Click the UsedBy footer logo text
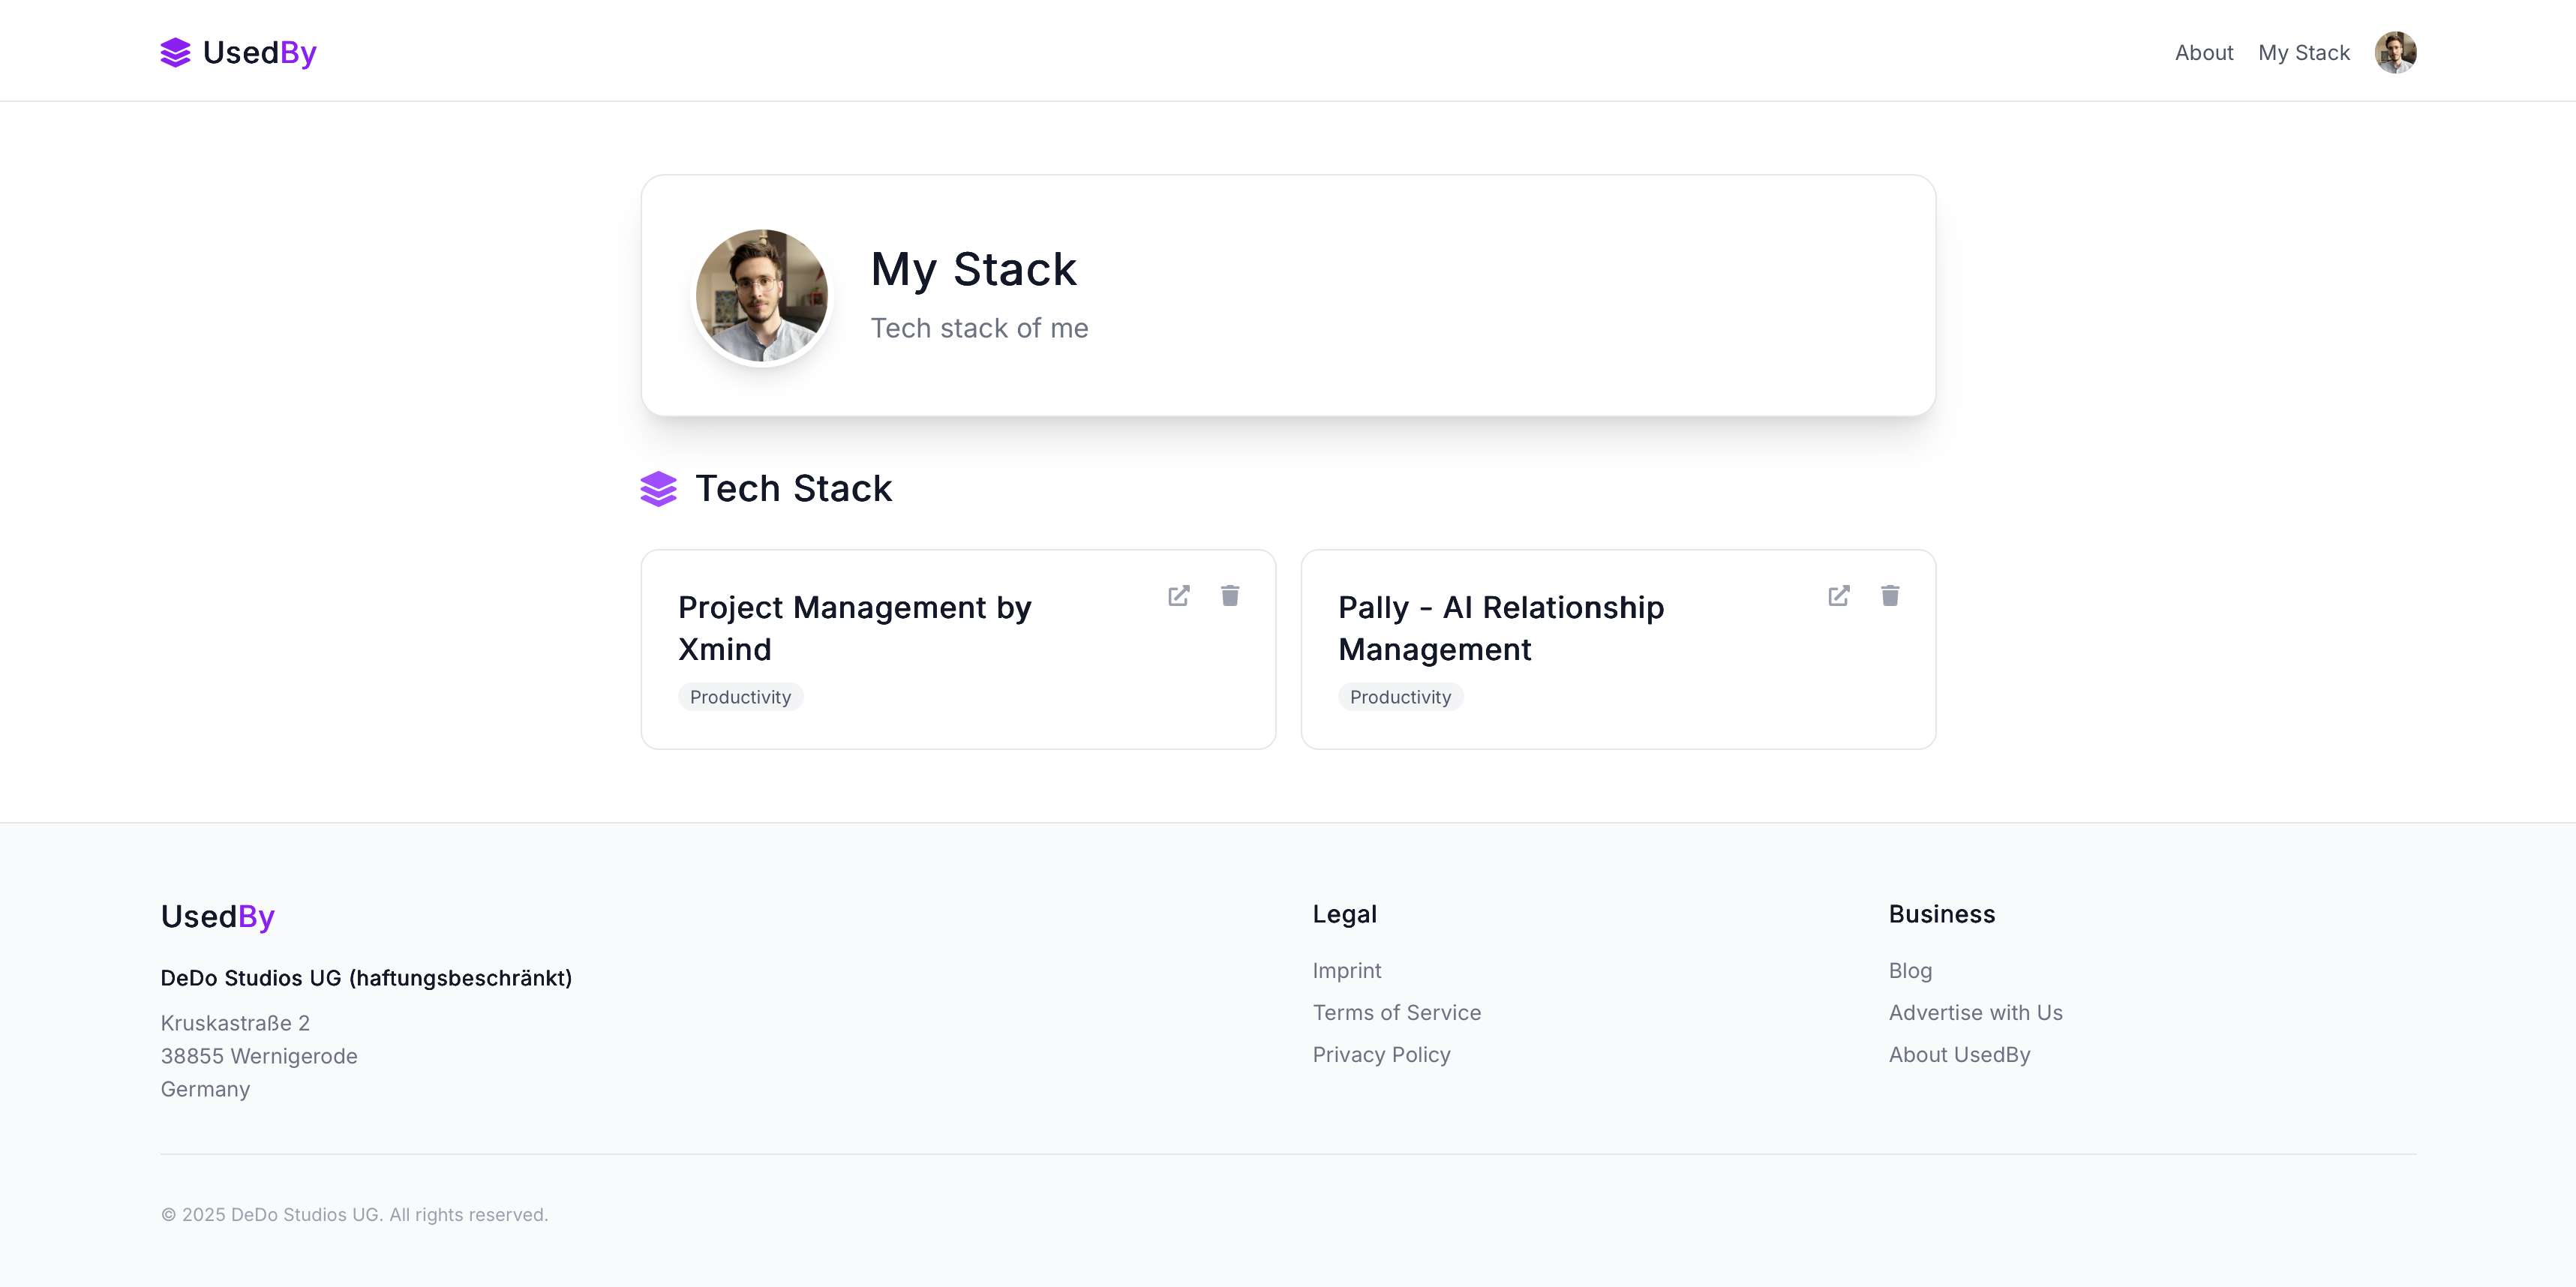 (218, 916)
